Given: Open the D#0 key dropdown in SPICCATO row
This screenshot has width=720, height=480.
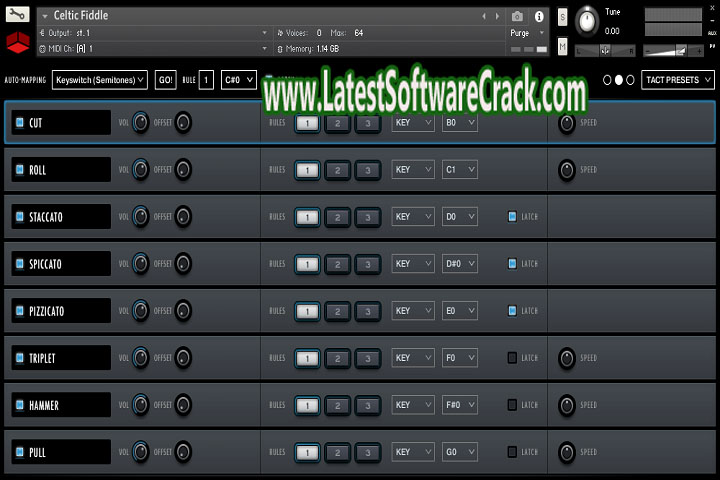Looking at the screenshot, I should 460,264.
